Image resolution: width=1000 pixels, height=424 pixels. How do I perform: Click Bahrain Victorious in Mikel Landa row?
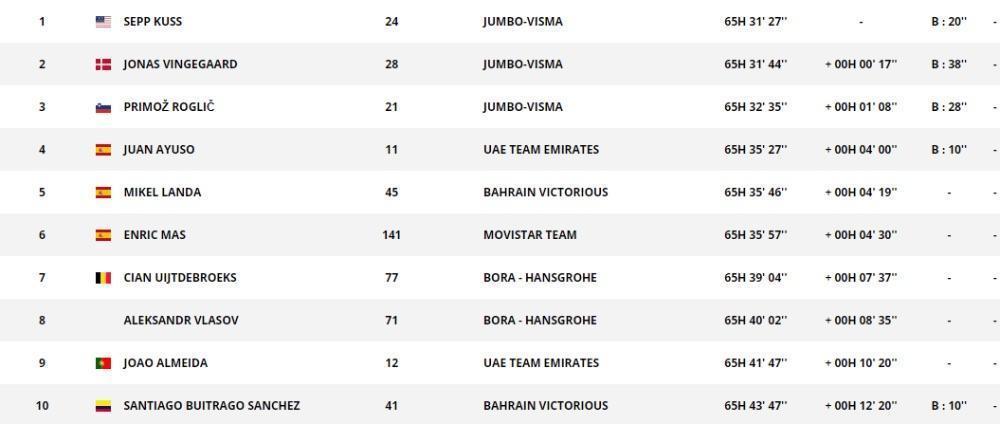tap(545, 193)
